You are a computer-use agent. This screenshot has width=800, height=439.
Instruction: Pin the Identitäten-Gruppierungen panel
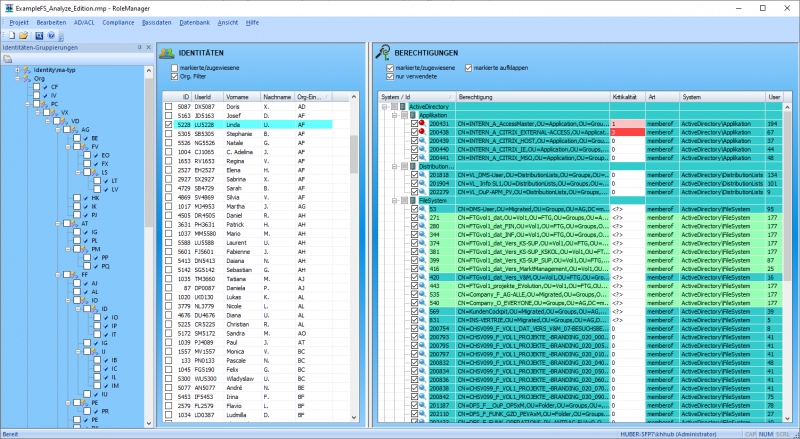tap(138, 47)
